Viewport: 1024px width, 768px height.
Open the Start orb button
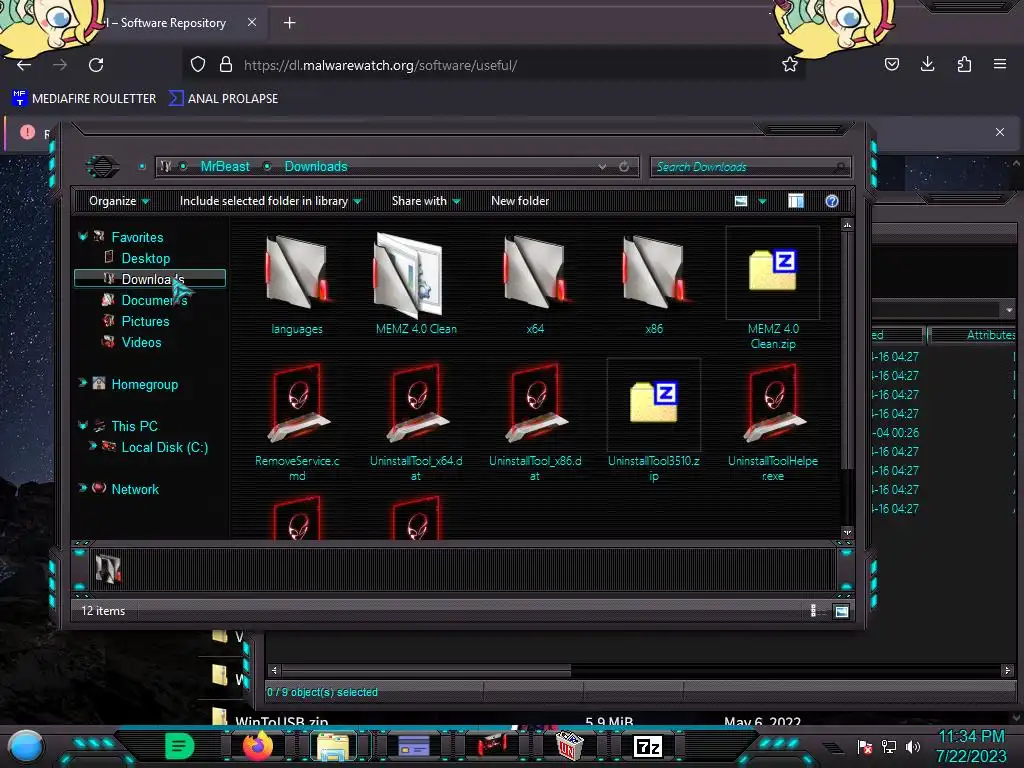click(26, 746)
